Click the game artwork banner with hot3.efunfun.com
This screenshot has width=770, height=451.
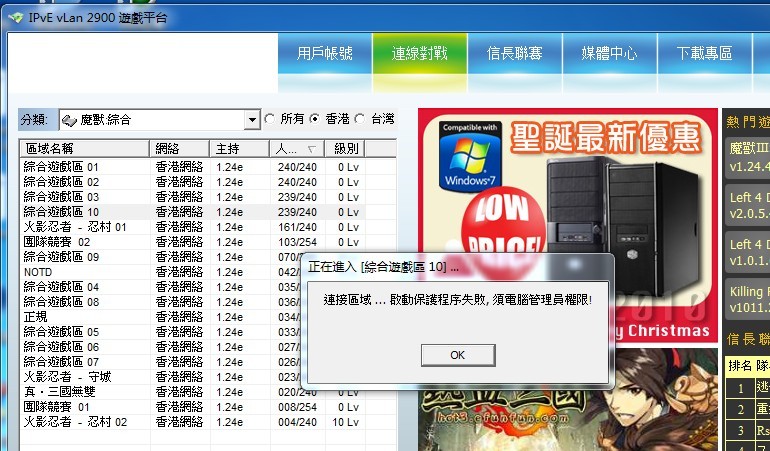click(x=567, y=399)
